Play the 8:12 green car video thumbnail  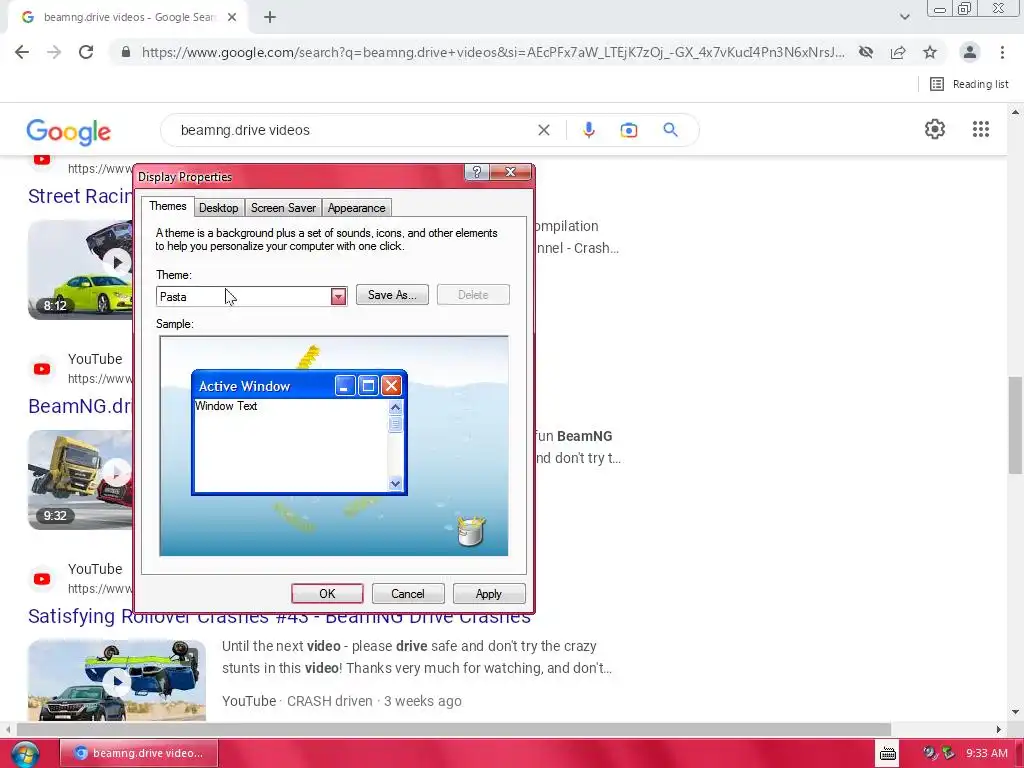(x=81, y=270)
